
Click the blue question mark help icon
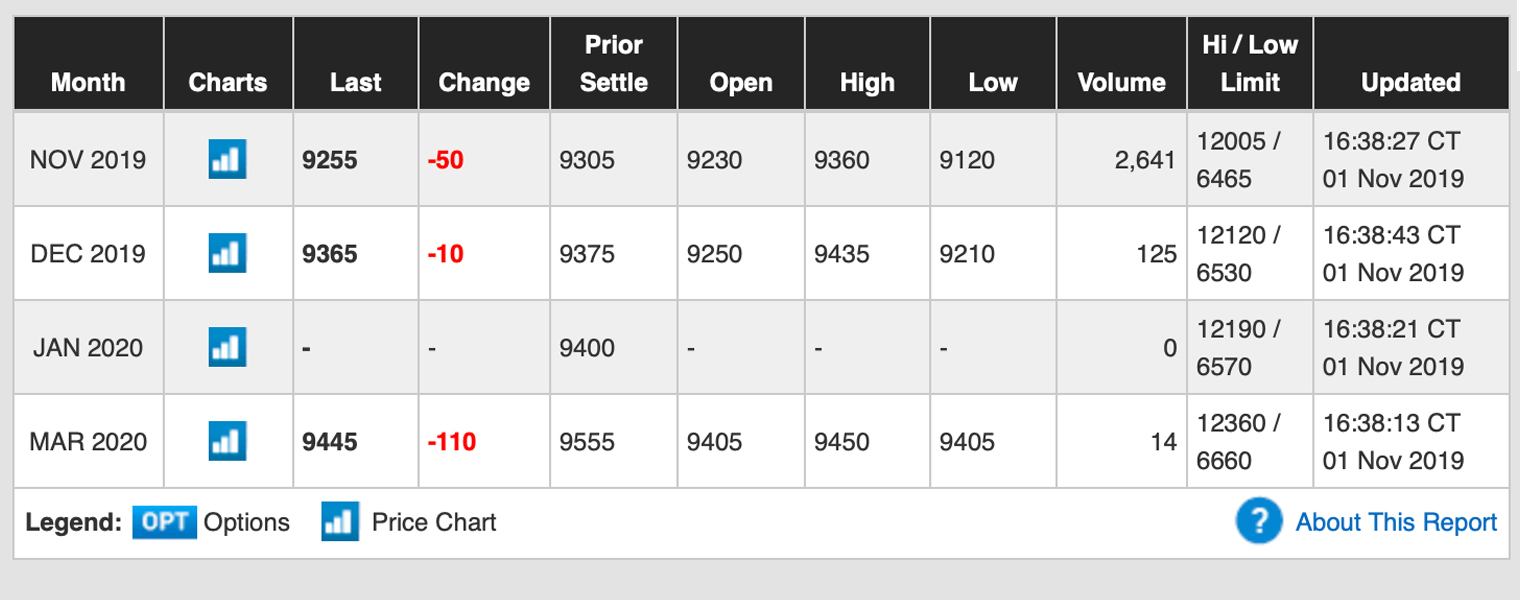point(1259,521)
